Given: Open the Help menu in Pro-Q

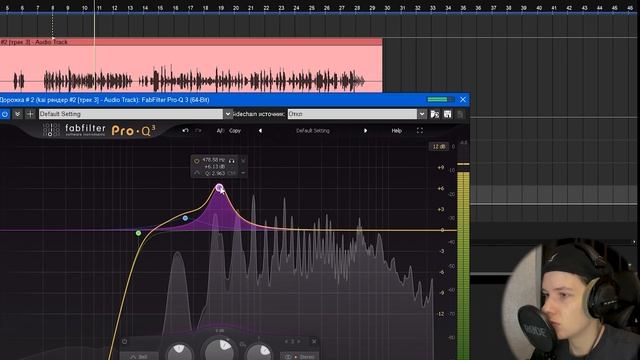Looking at the screenshot, I should [x=397, y=131].
